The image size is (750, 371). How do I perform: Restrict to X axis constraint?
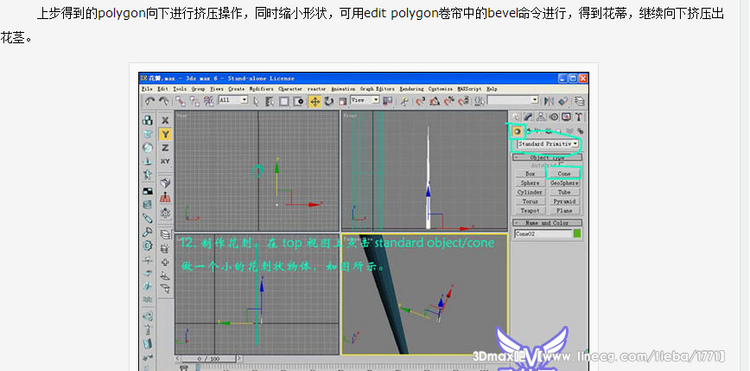point(165,120)
